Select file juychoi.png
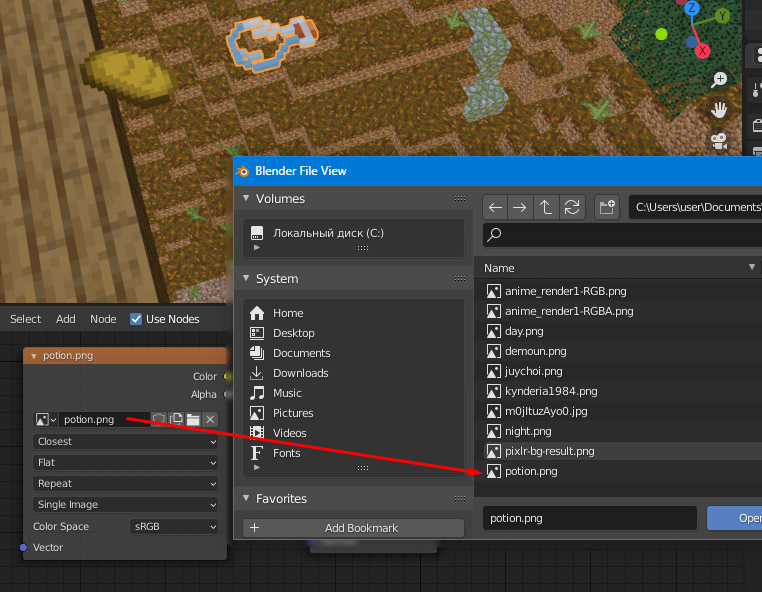 click(618, 371)
